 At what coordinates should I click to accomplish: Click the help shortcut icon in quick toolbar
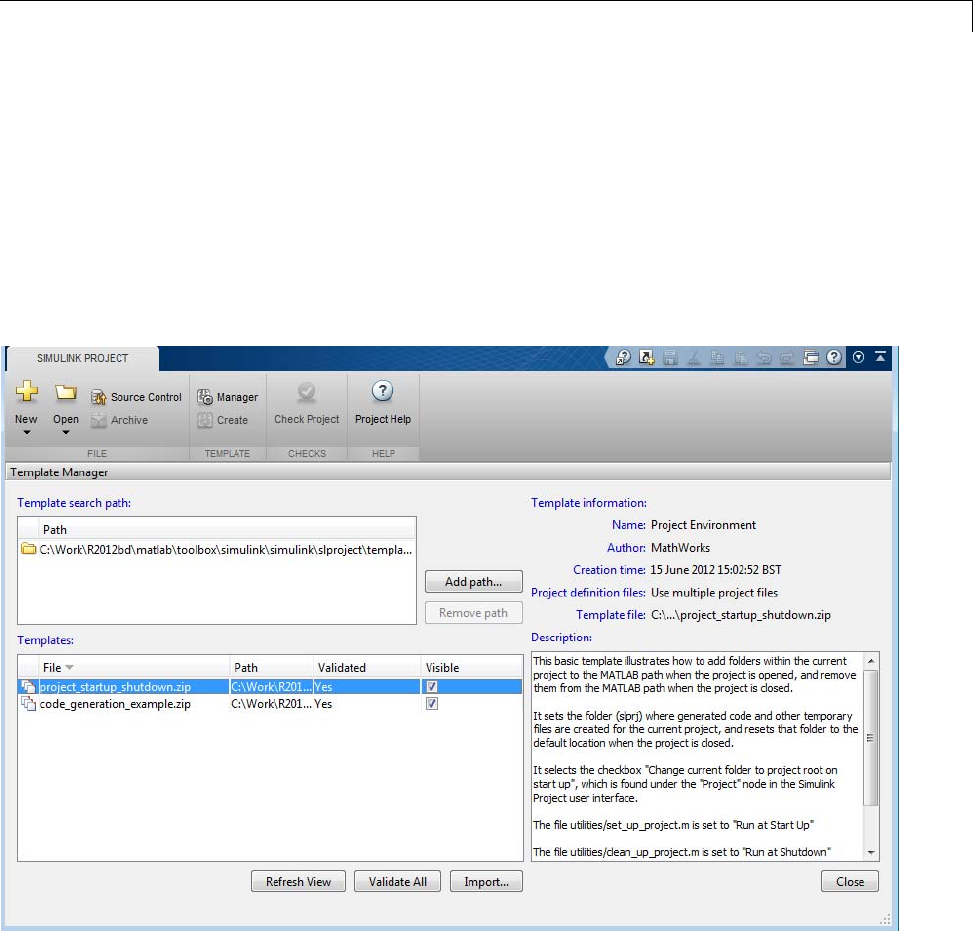(622, 358)
